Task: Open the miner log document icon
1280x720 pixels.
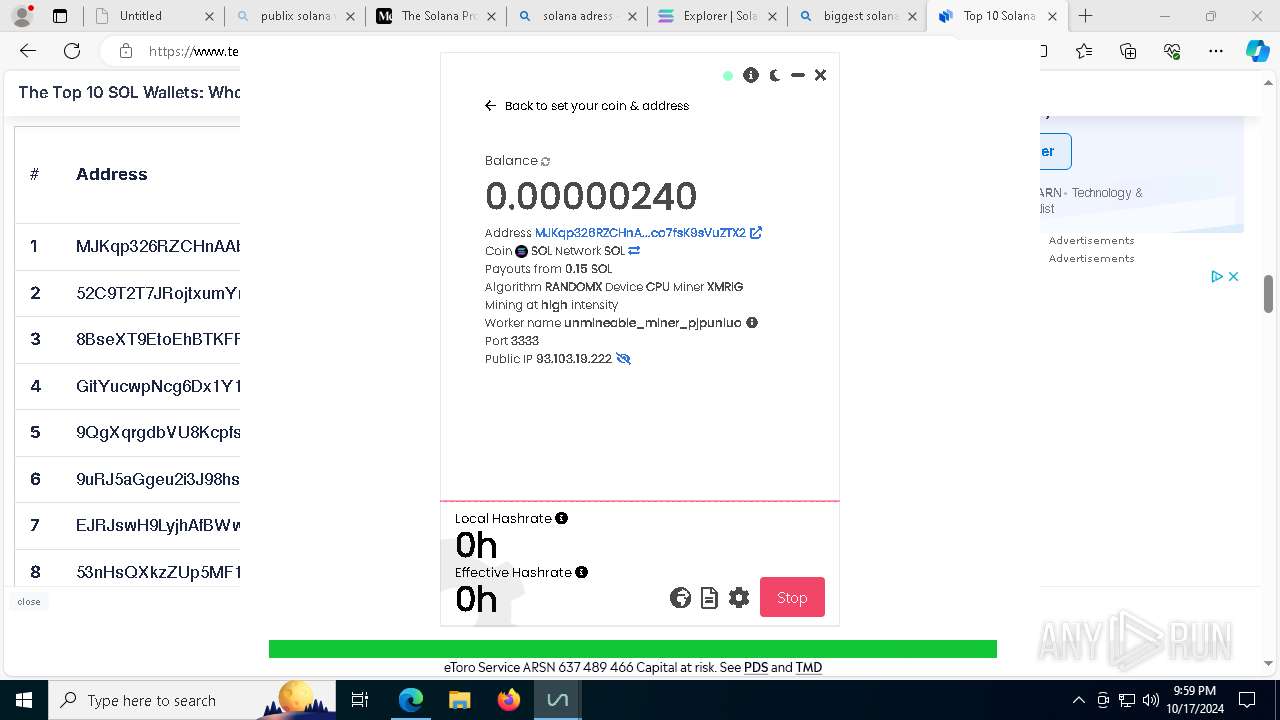Action: (709, 598)
